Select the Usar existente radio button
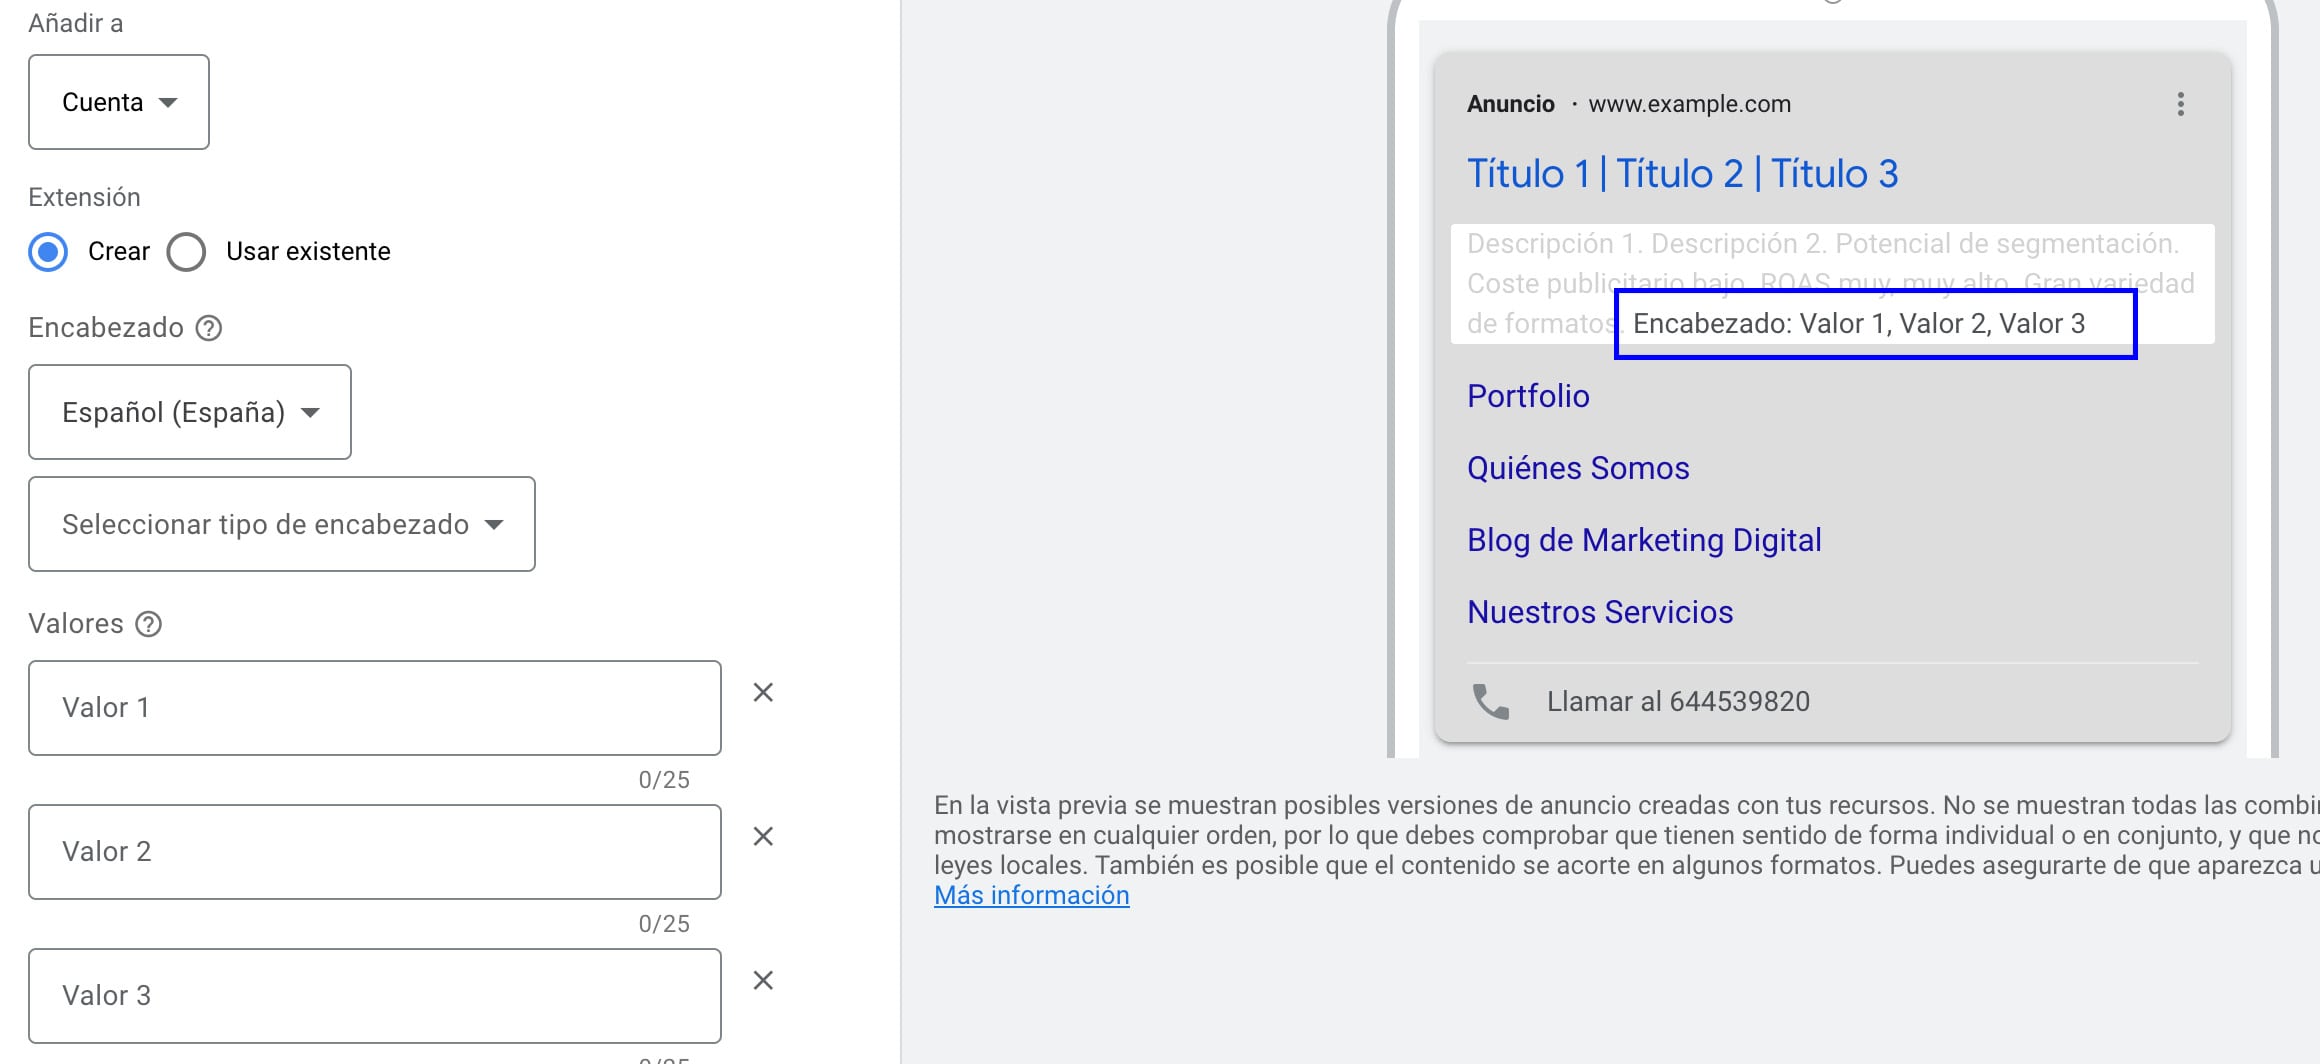 pos(185,252)
